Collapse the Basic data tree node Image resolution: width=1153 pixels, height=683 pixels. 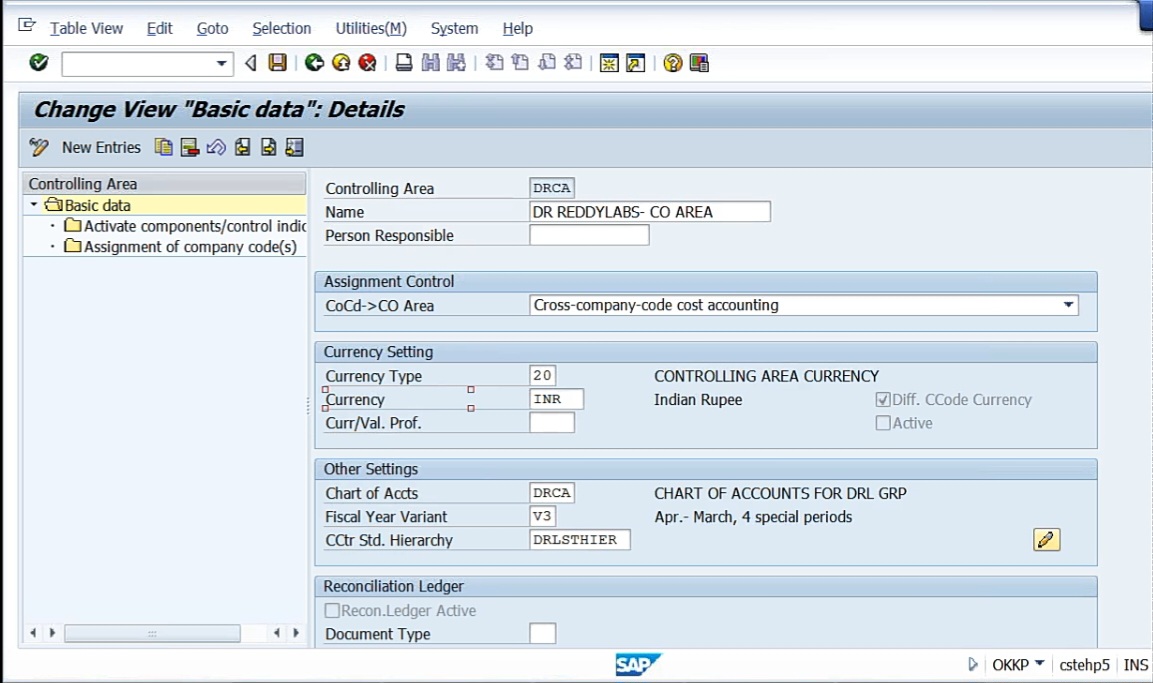(34, 204)
